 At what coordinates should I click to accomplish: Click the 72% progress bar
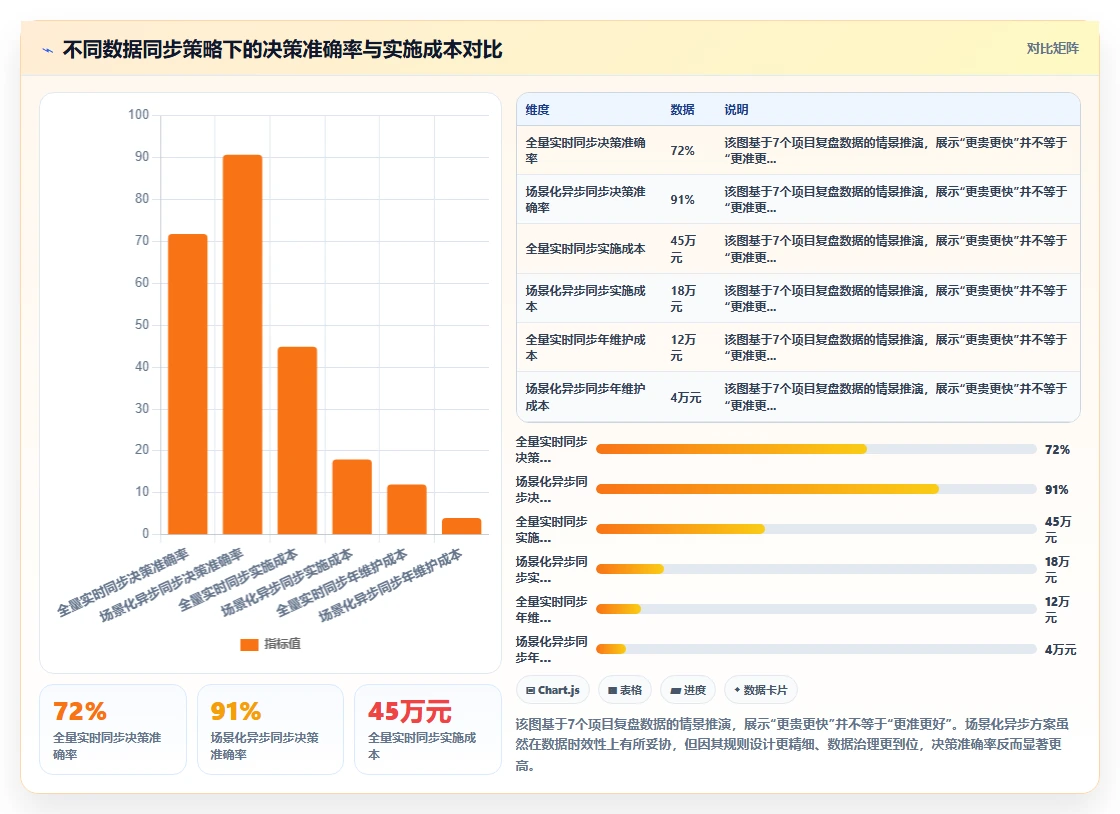[x=816, y=449]
